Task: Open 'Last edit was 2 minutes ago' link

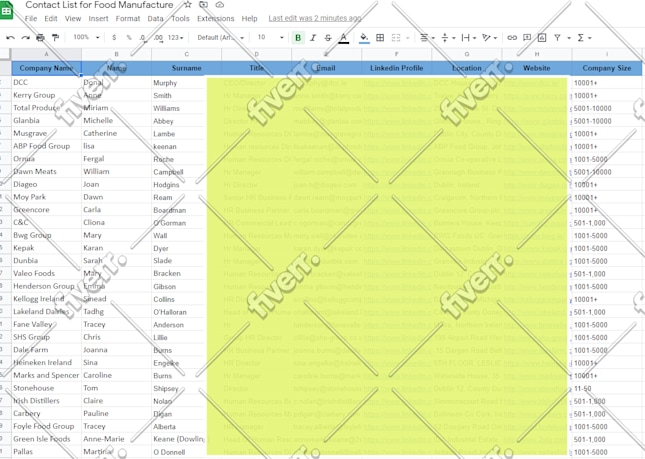Action: click(x=315, y=19)
